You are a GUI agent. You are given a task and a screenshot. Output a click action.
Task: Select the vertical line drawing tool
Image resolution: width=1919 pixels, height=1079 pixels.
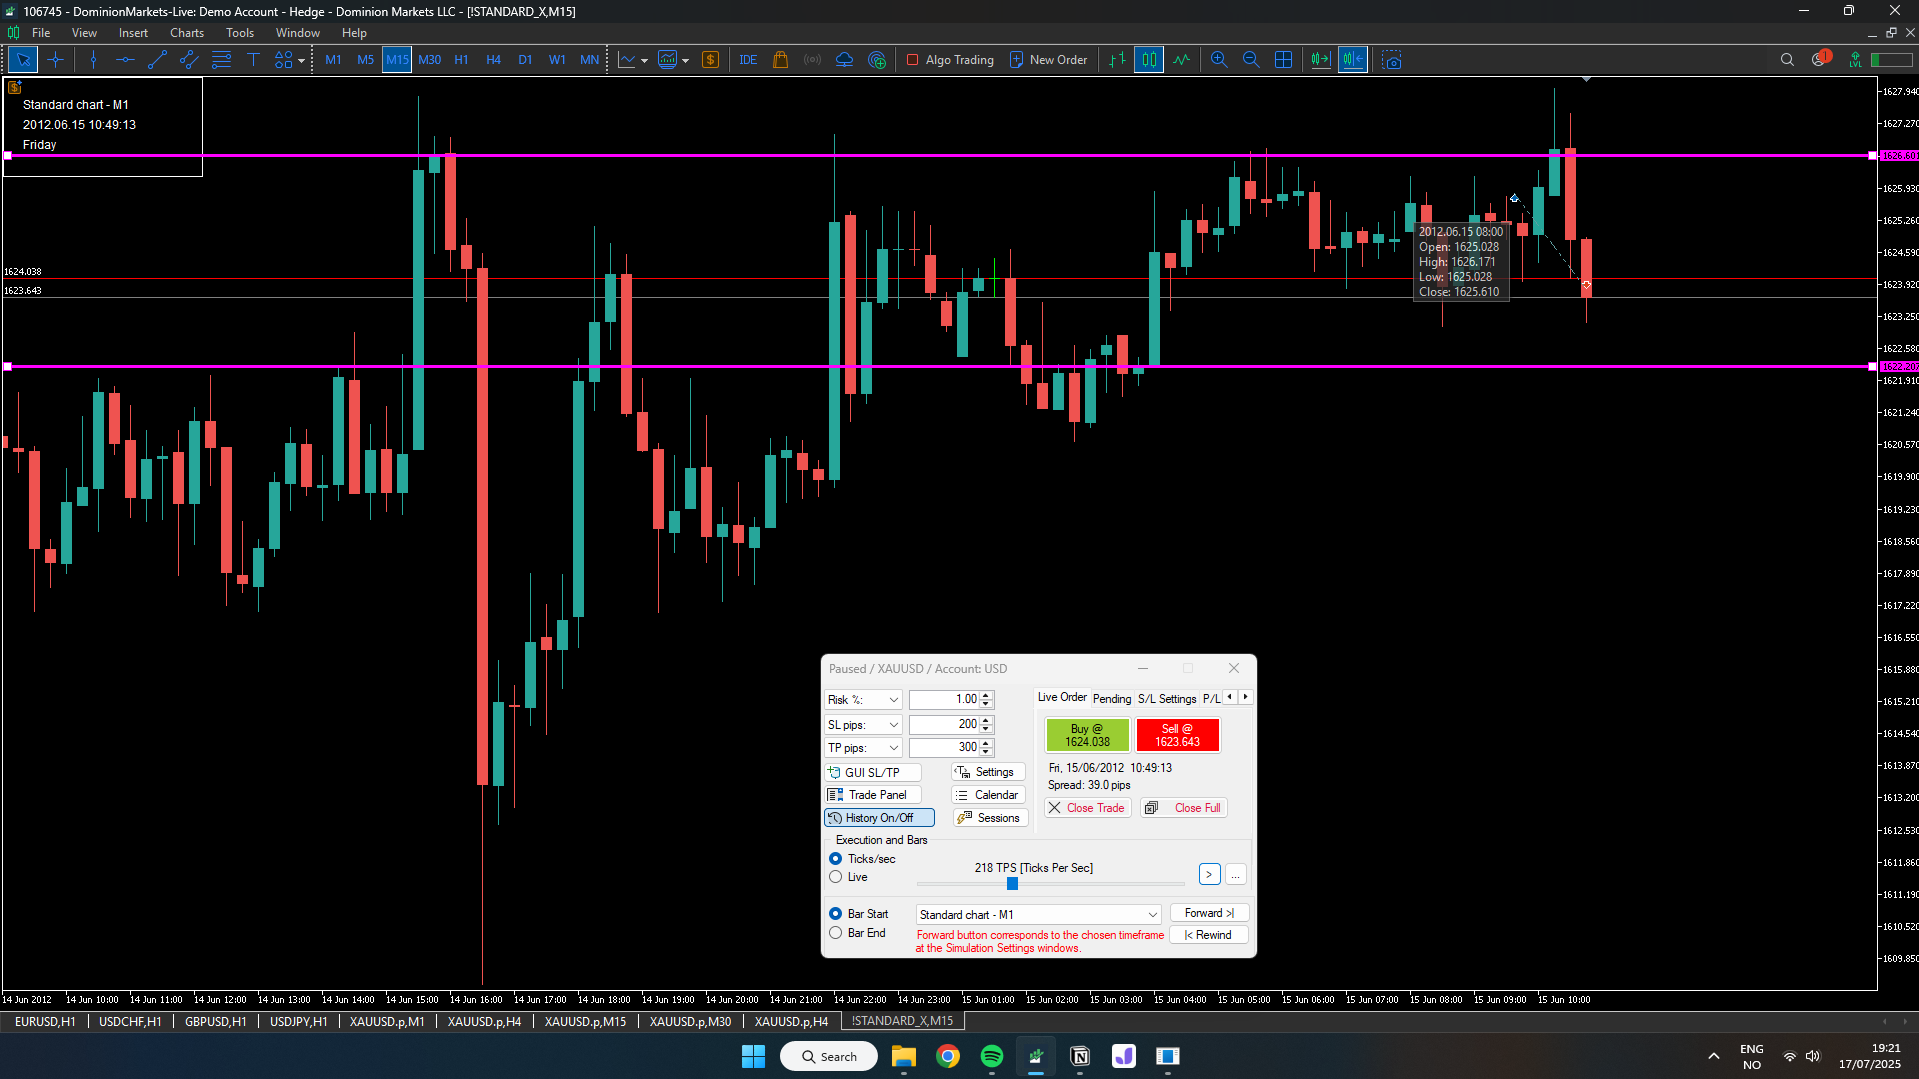coord(93,60)
